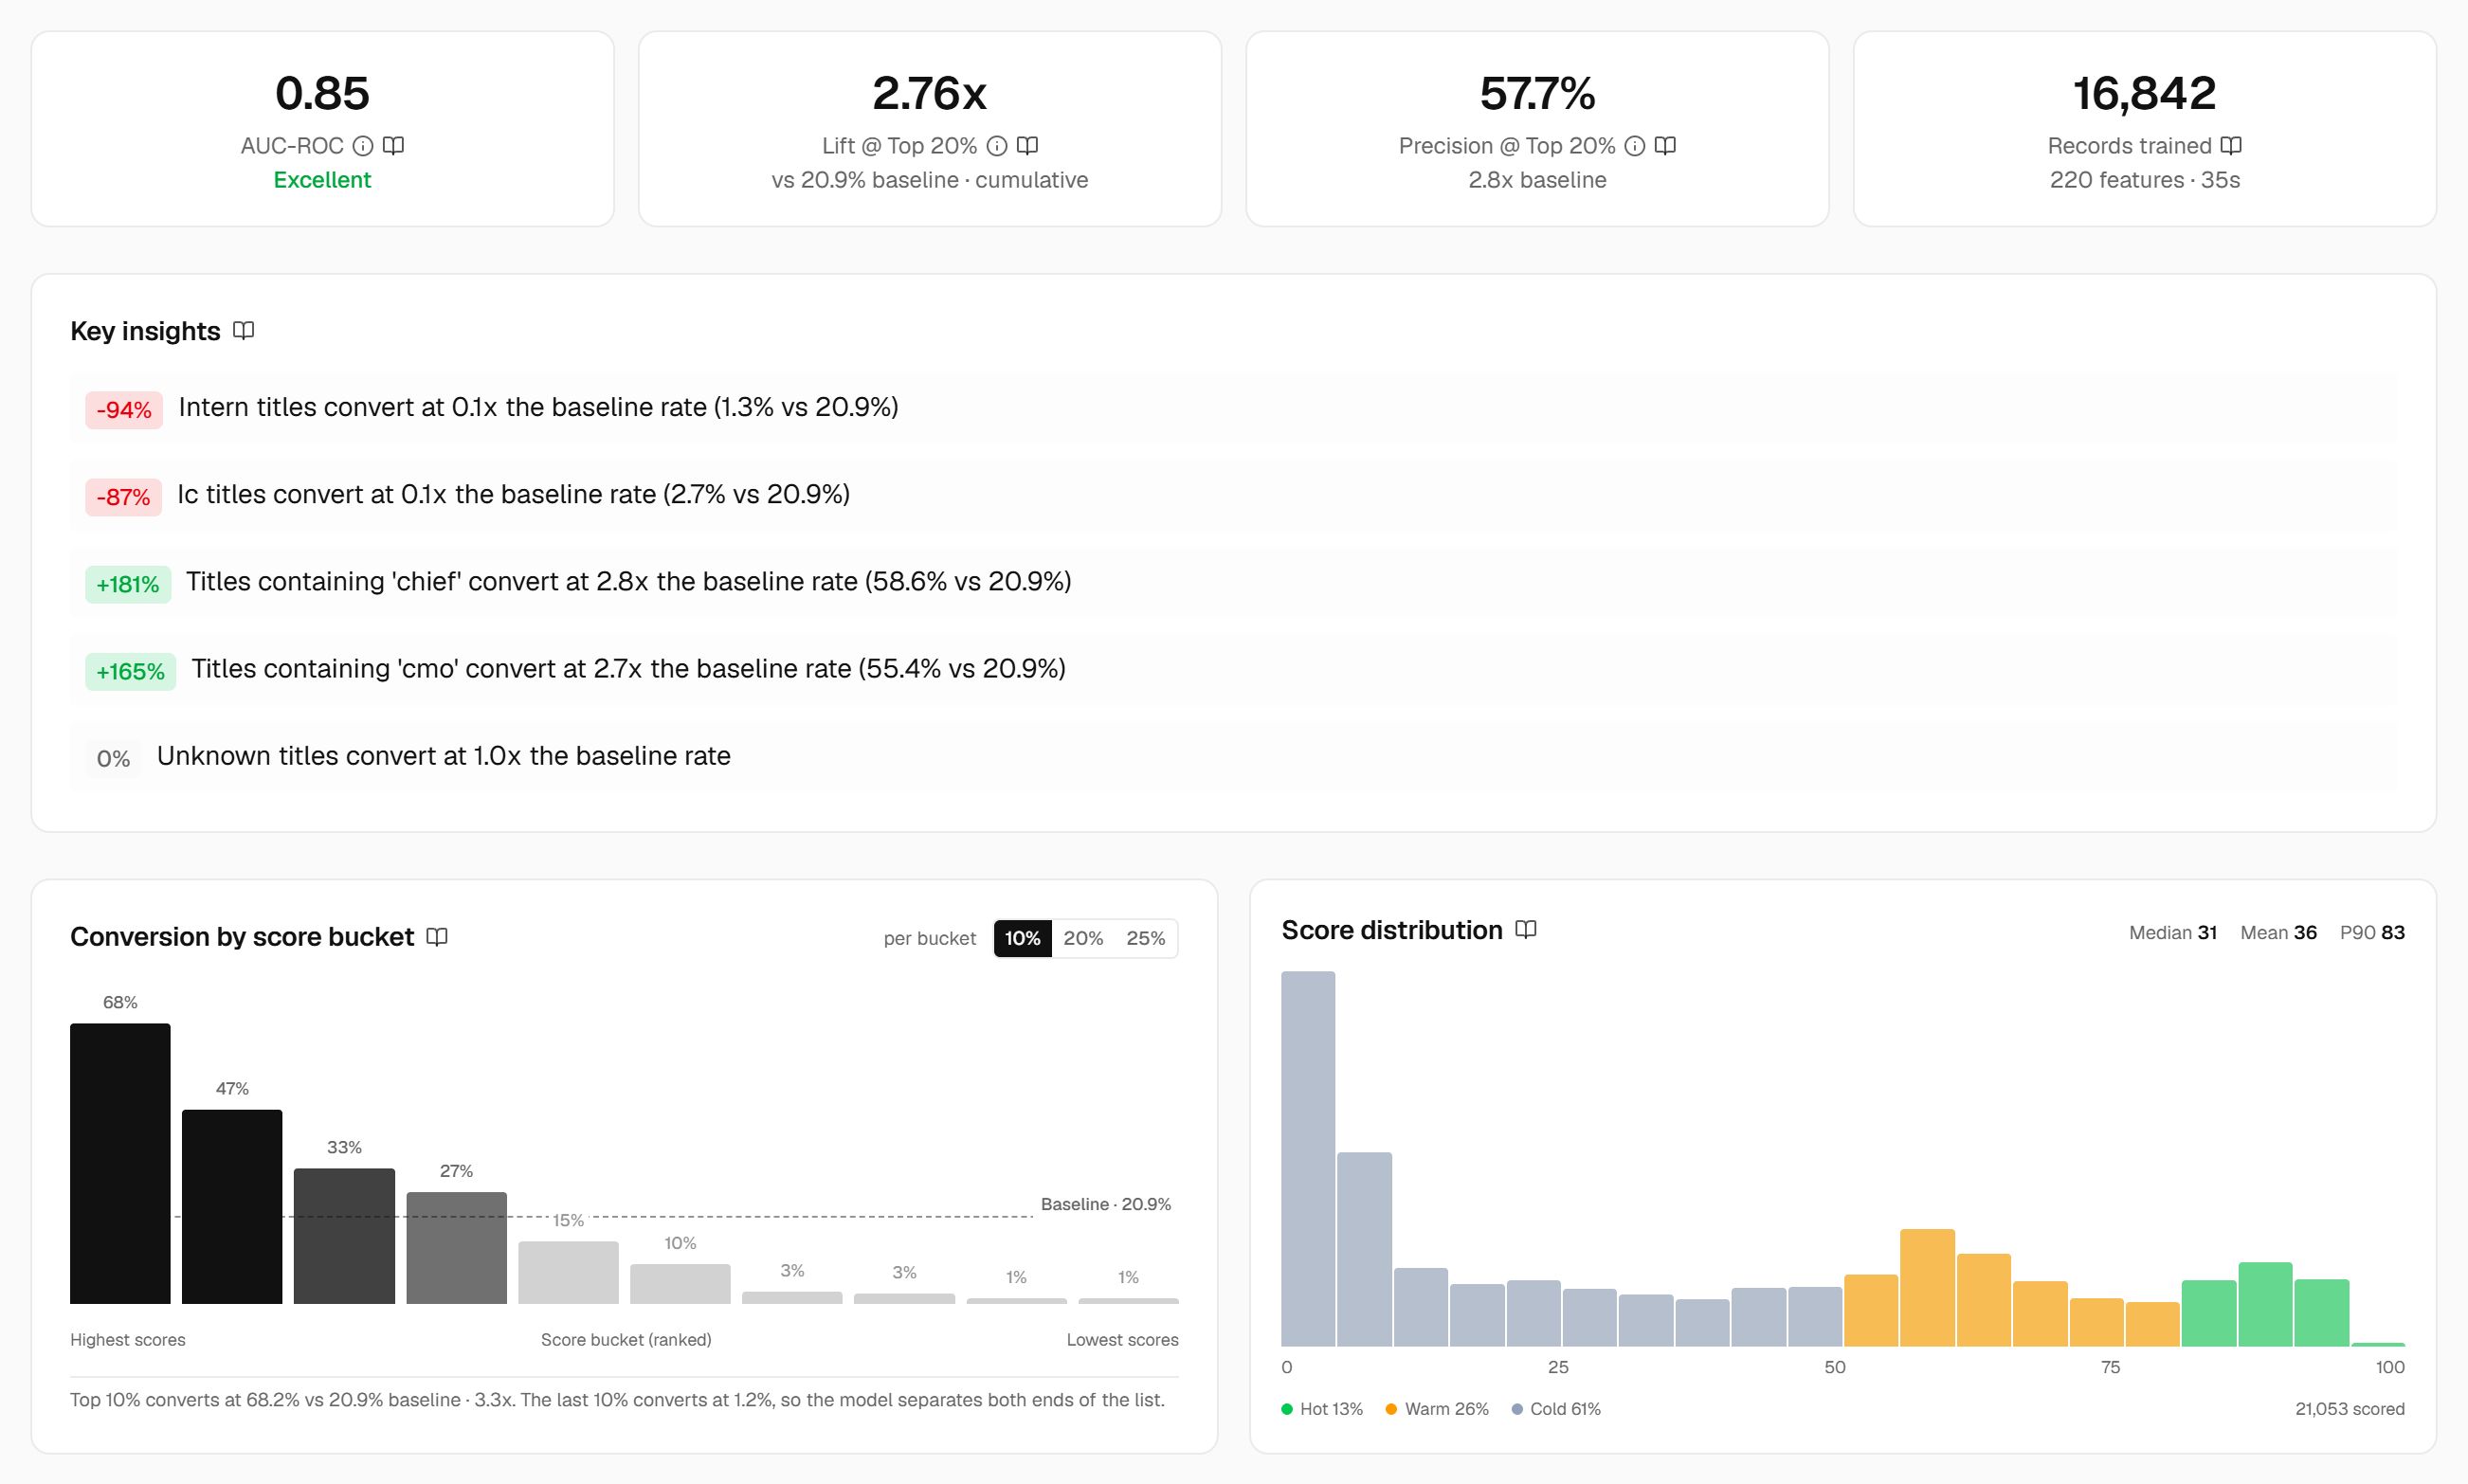Click the 33% conversion bar

(x=344, y=1236)
